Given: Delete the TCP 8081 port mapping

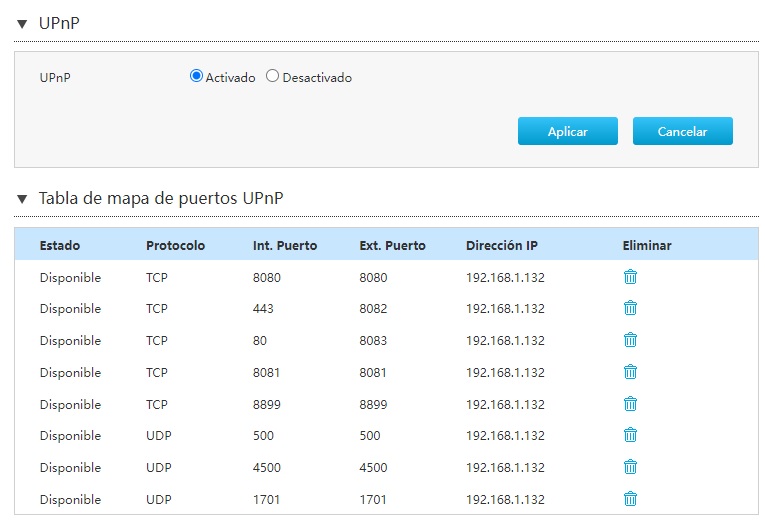Looking at the screenshot, I should pos(630,372).
